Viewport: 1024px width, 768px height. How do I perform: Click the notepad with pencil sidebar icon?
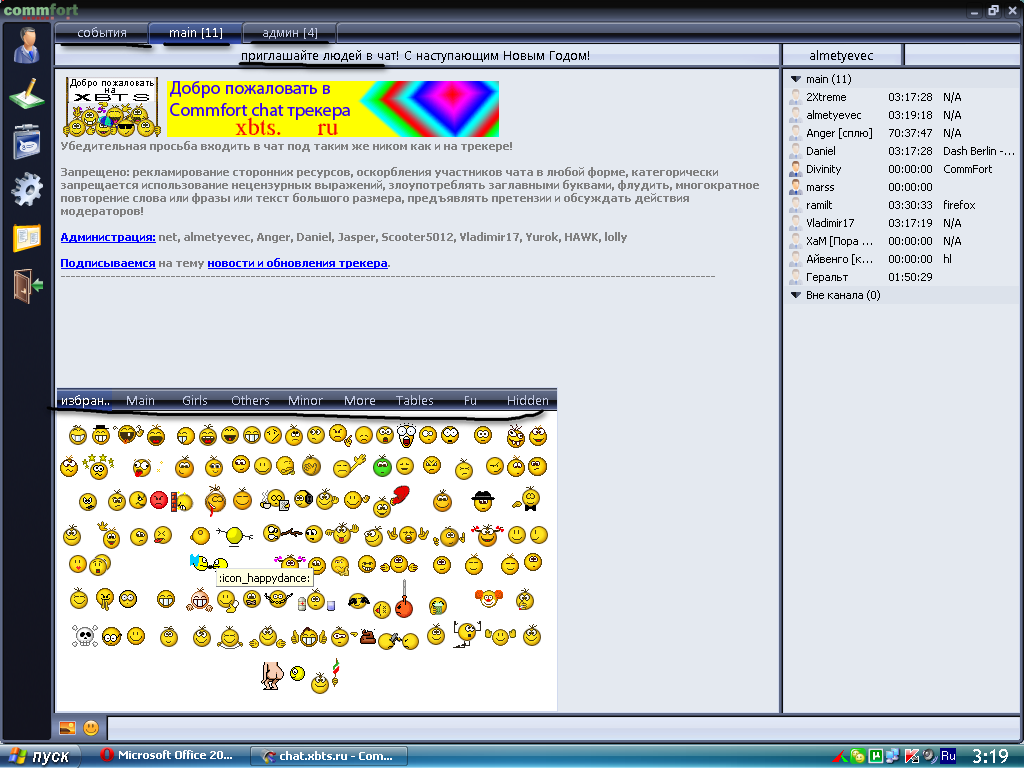click(x=27, y=95)
